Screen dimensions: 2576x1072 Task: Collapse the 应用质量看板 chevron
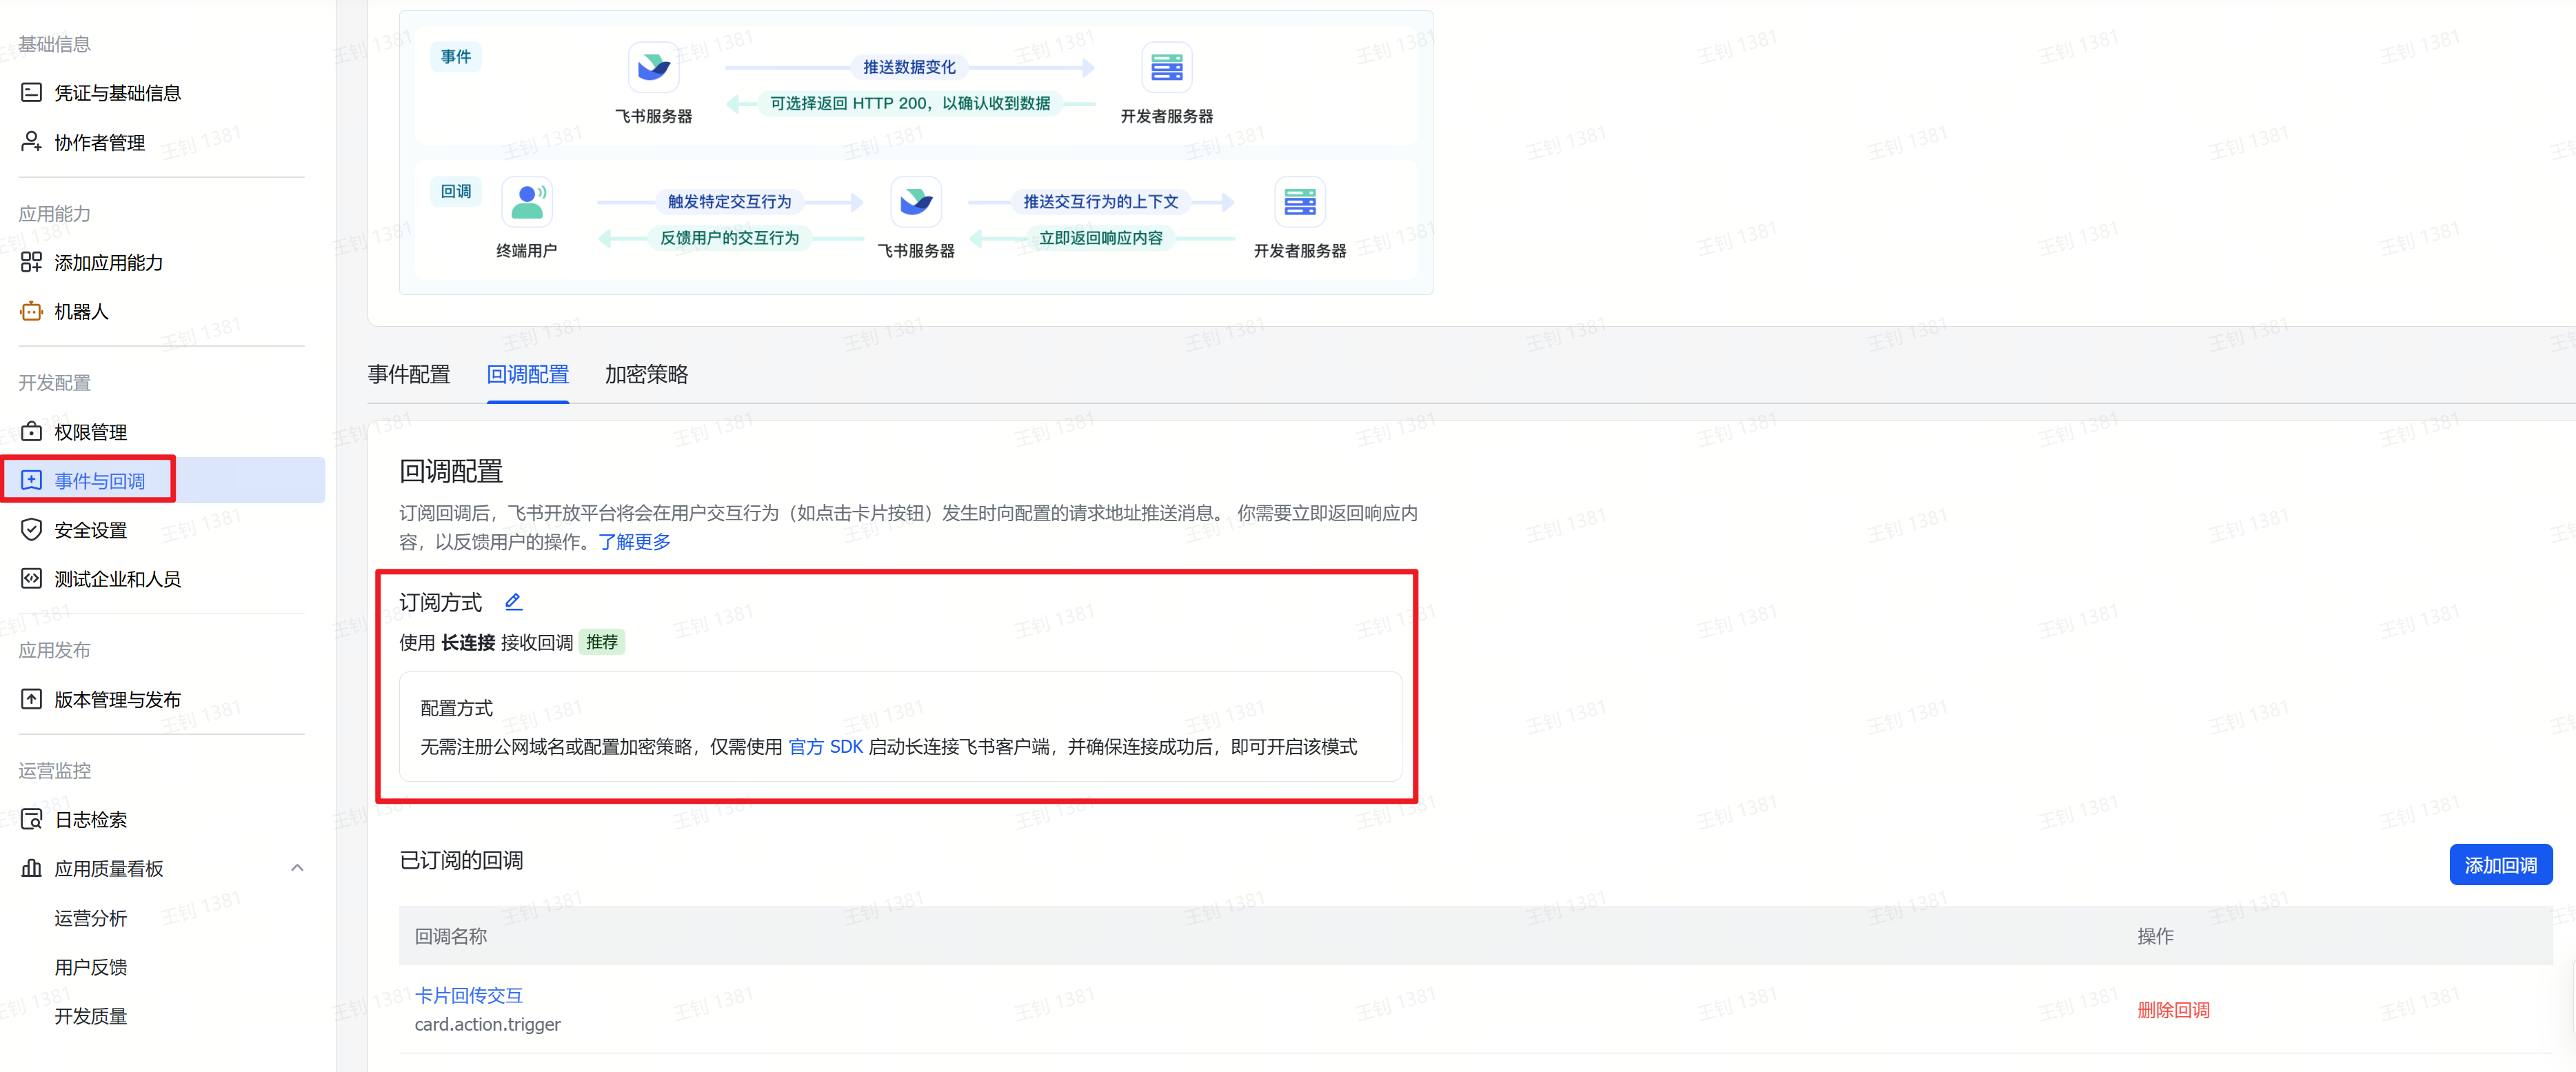[297, 868]
